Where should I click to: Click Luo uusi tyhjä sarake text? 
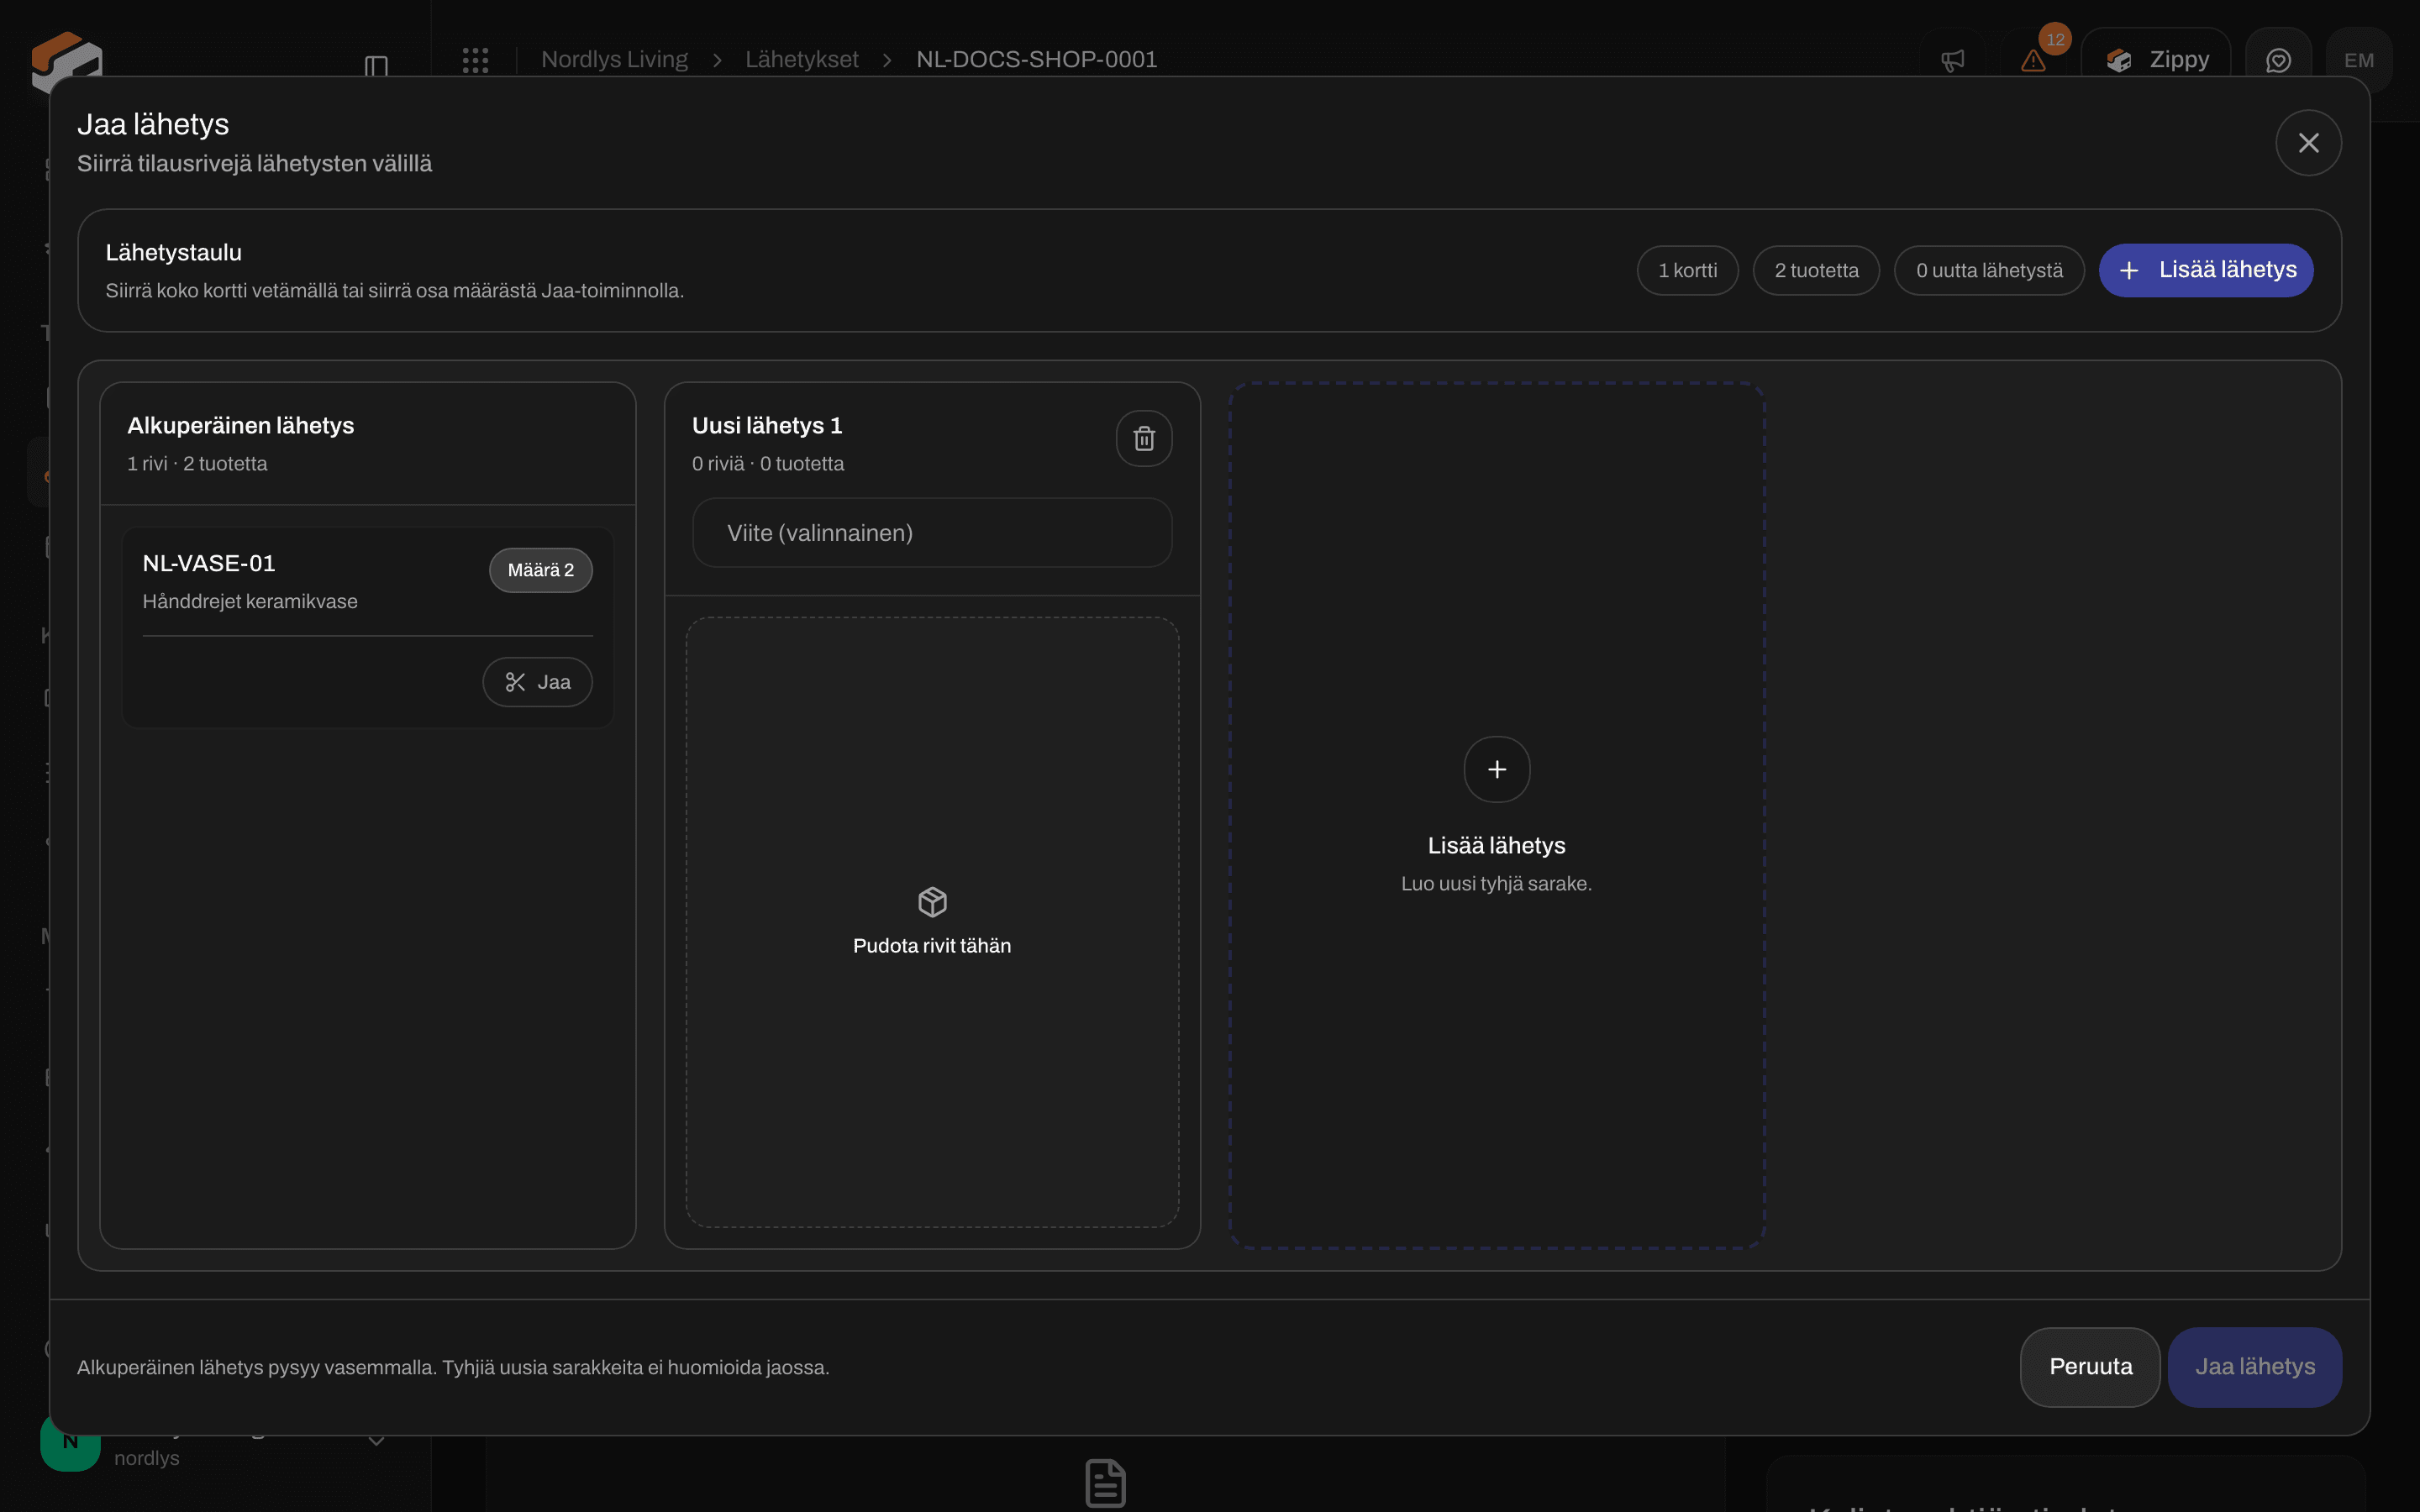tap(1496, 884)
